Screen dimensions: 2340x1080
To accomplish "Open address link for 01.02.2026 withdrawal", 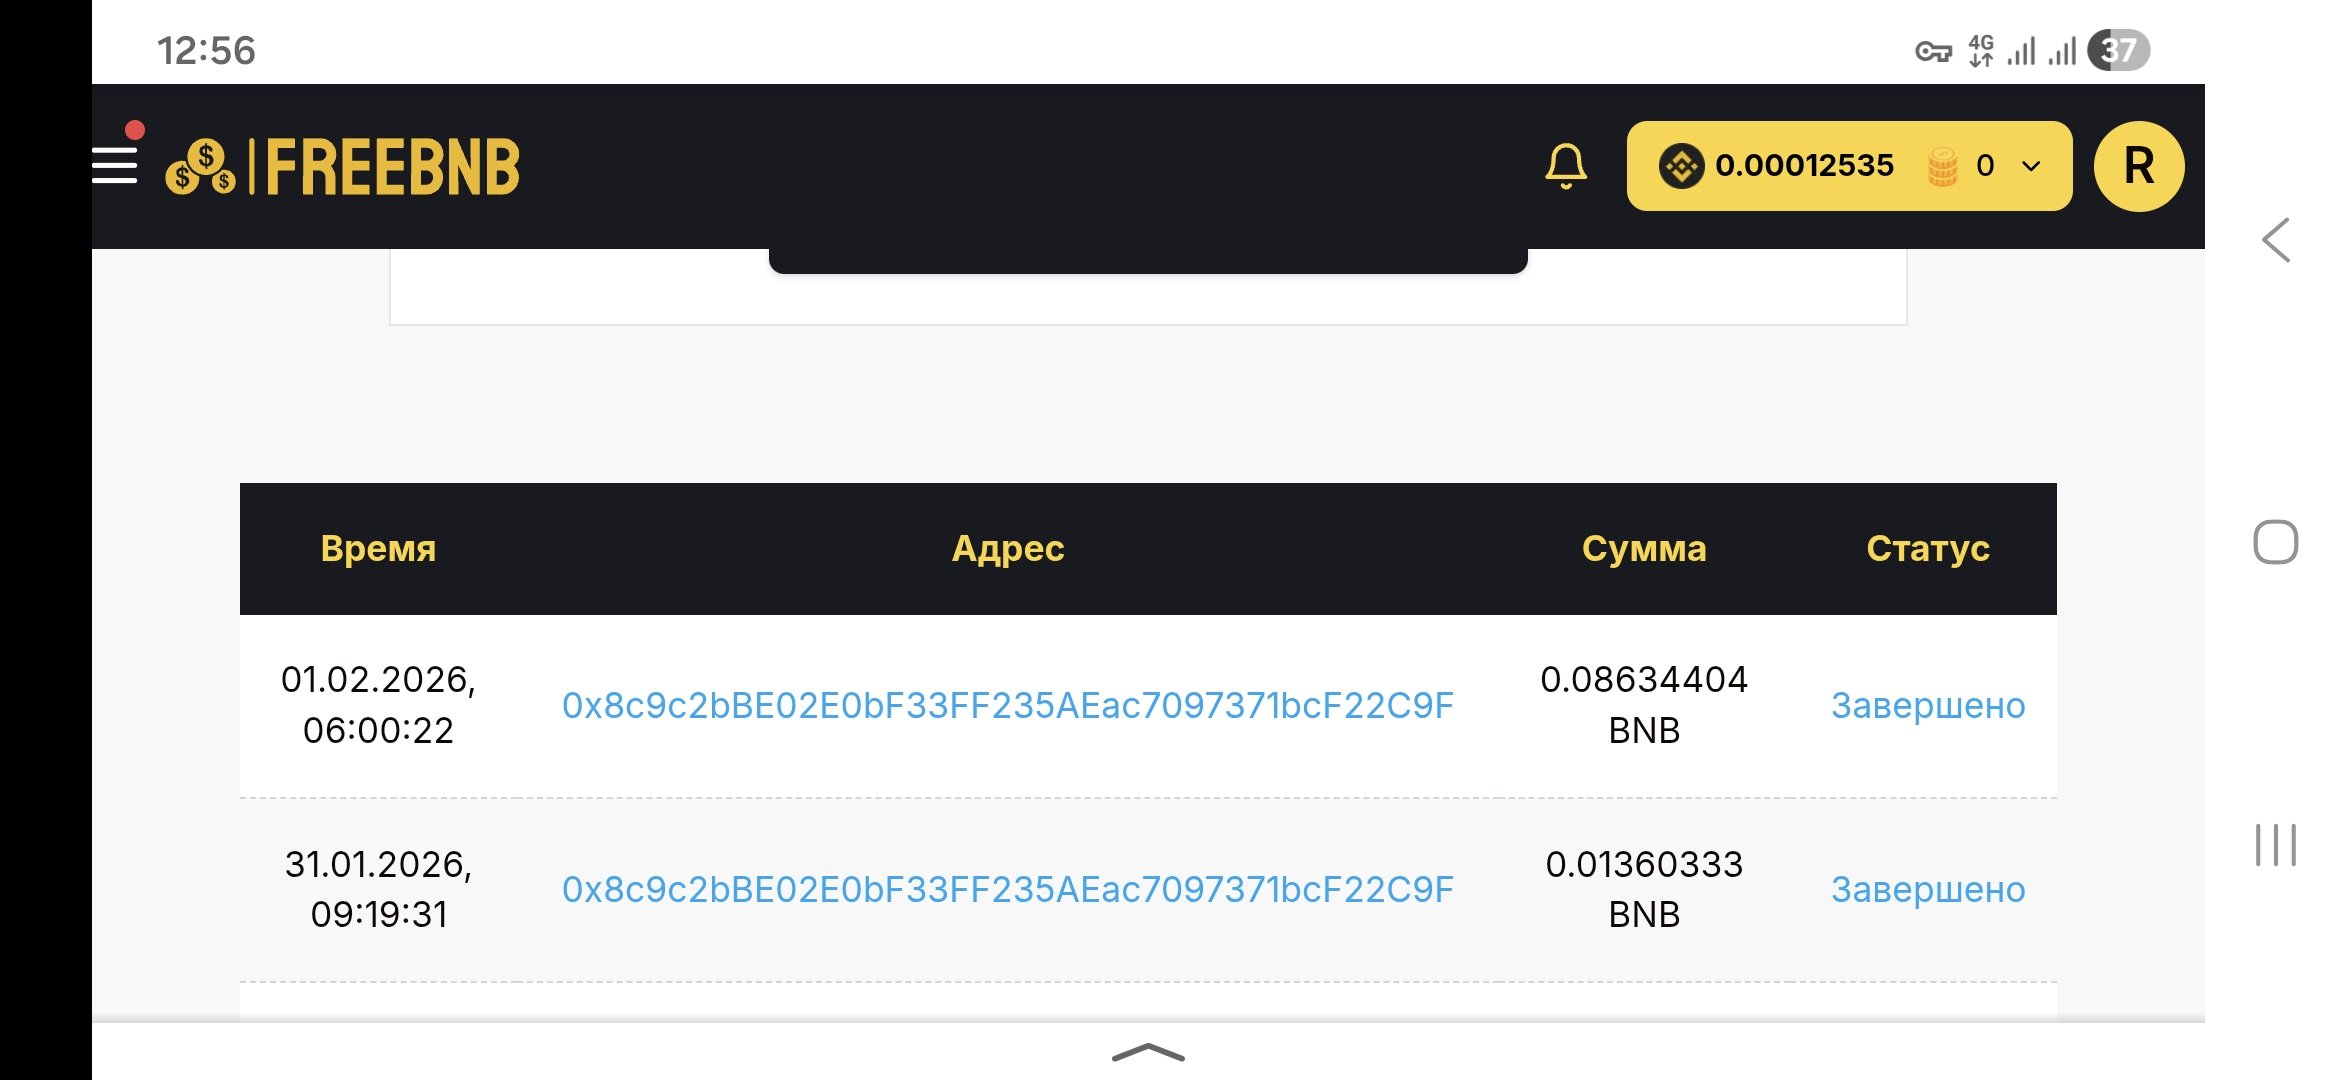I will pyautogui.click(x=1007, y=706).
